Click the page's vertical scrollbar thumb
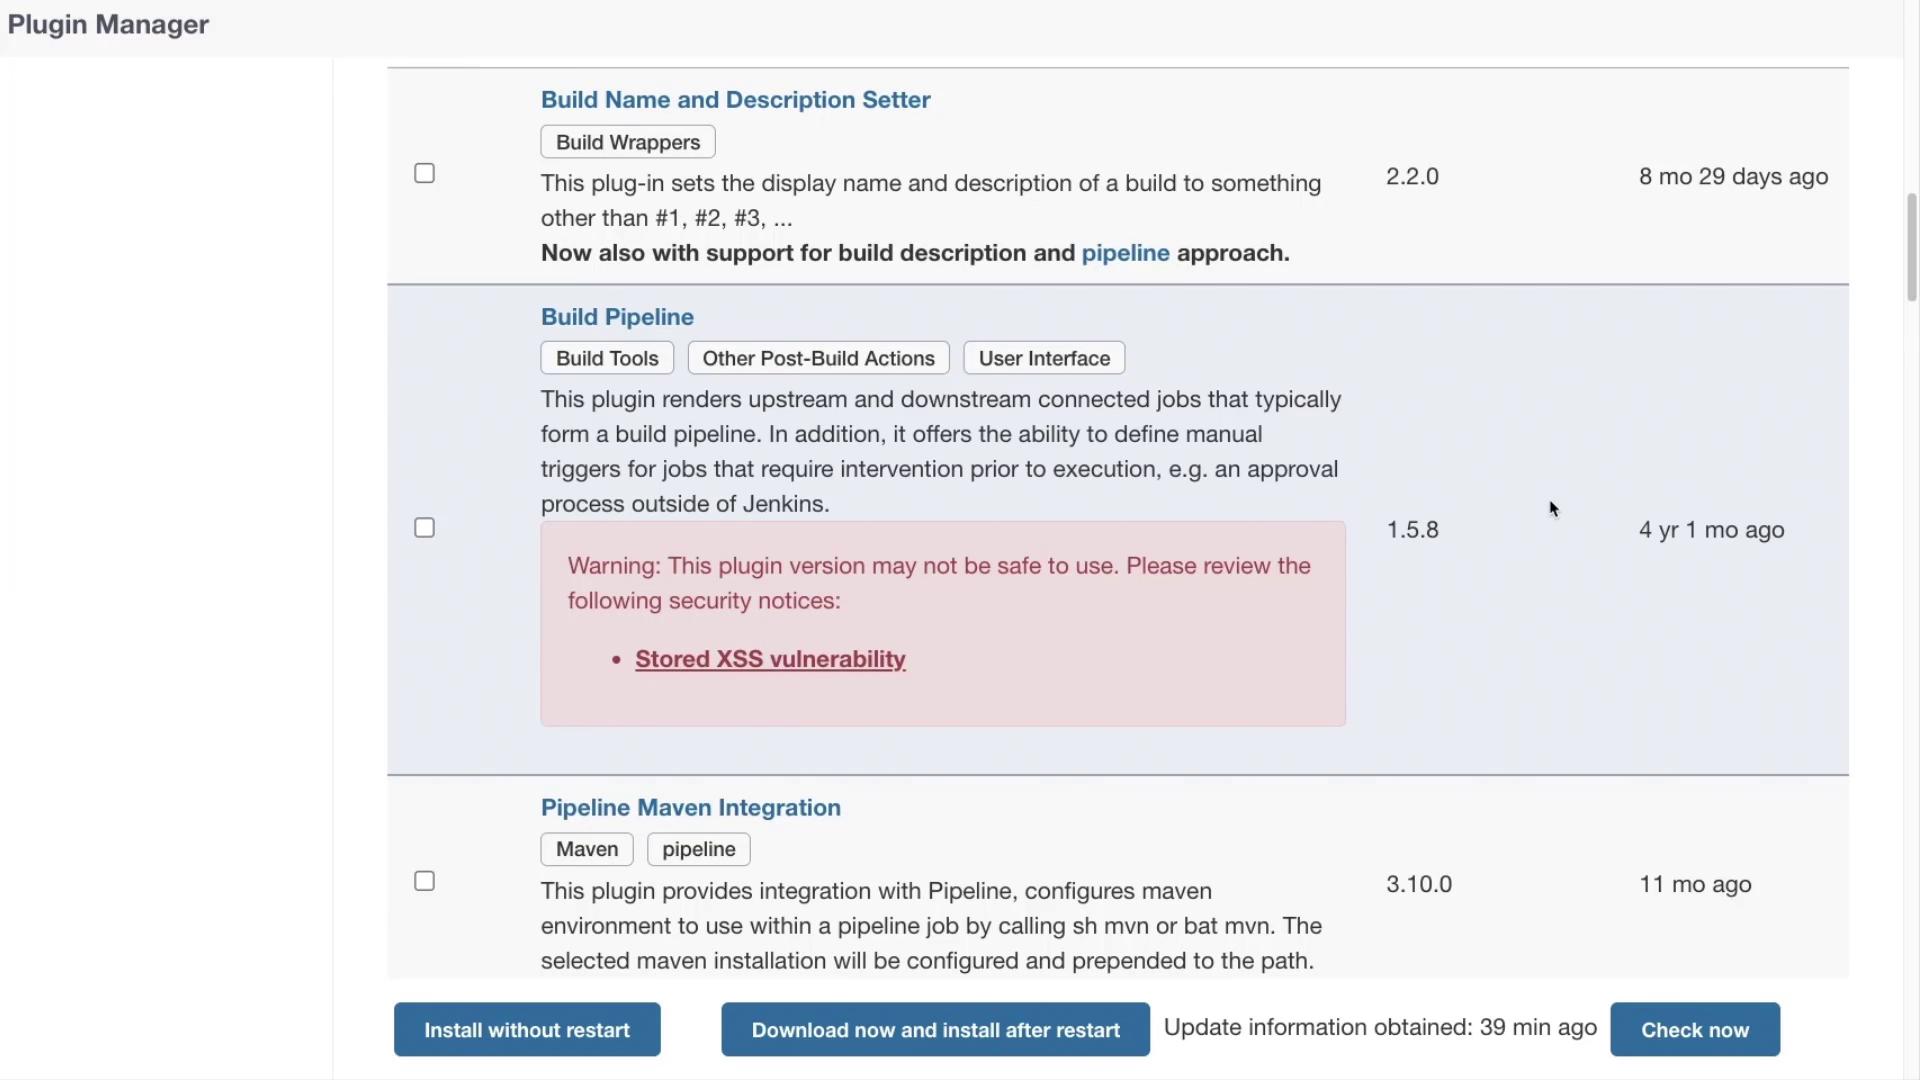1920x1080 pixels. [1912, 245]
